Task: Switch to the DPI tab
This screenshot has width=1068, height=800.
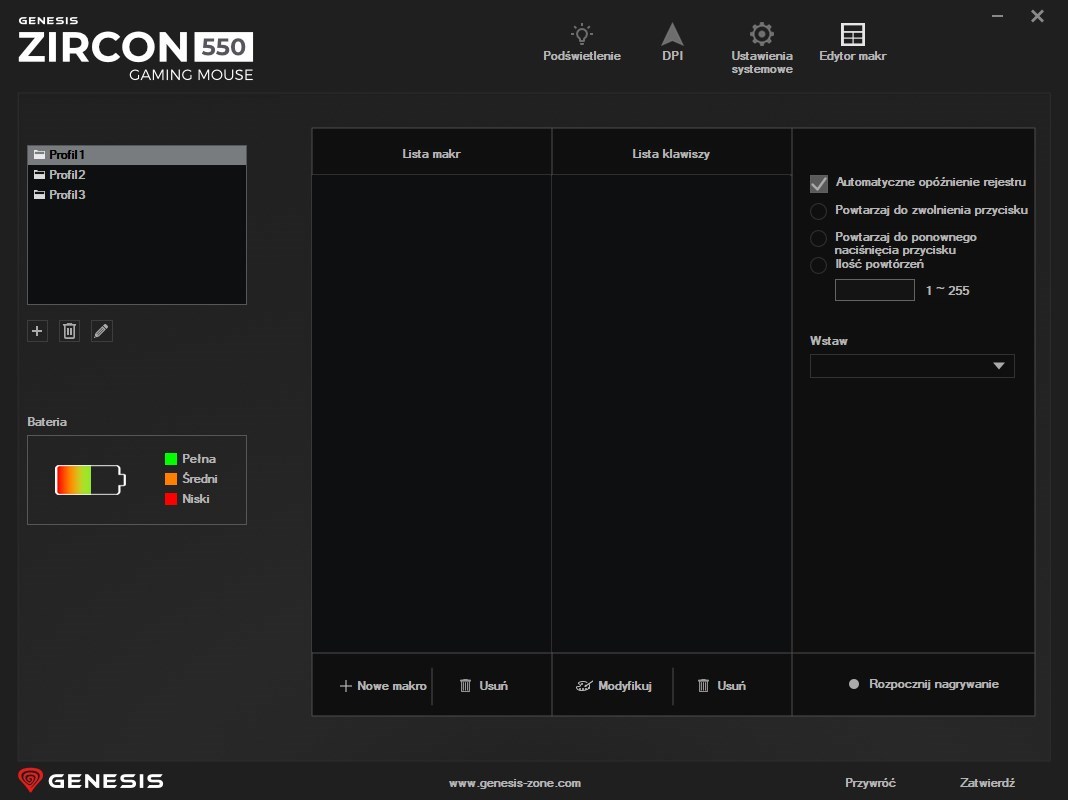Action: [x=672, y=43]
